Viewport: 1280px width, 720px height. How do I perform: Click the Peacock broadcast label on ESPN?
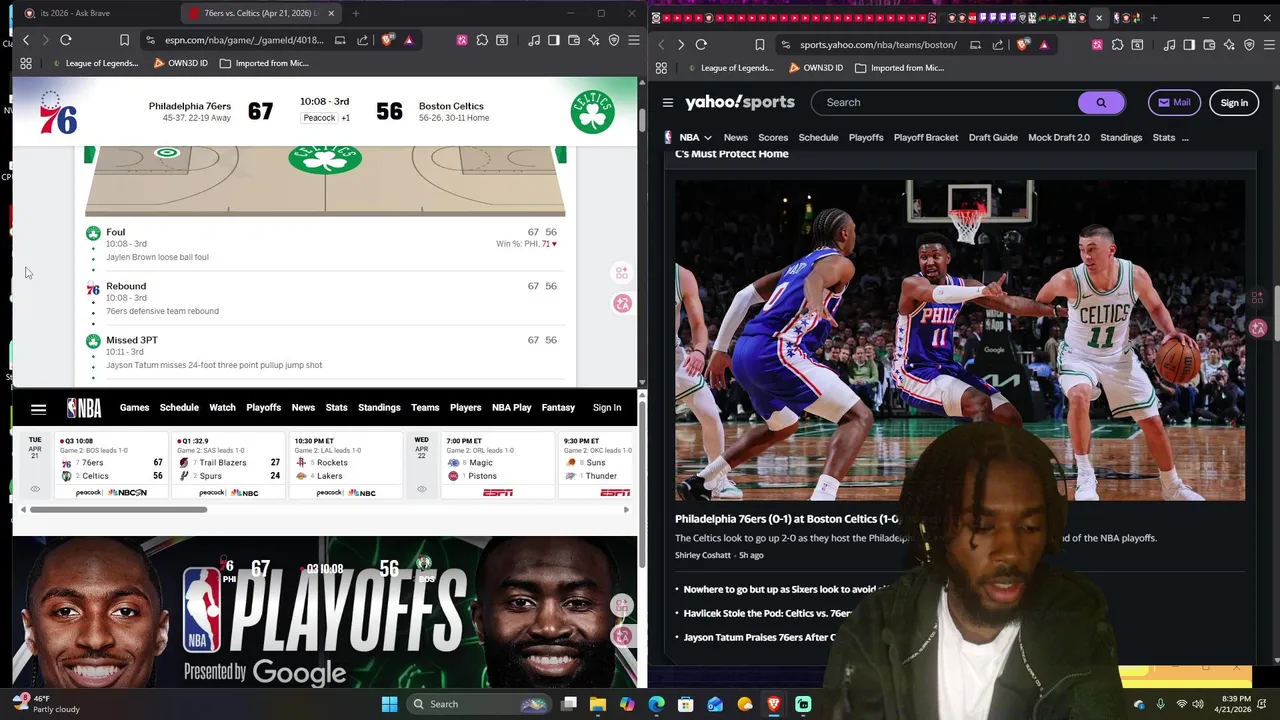click(319, 118)
